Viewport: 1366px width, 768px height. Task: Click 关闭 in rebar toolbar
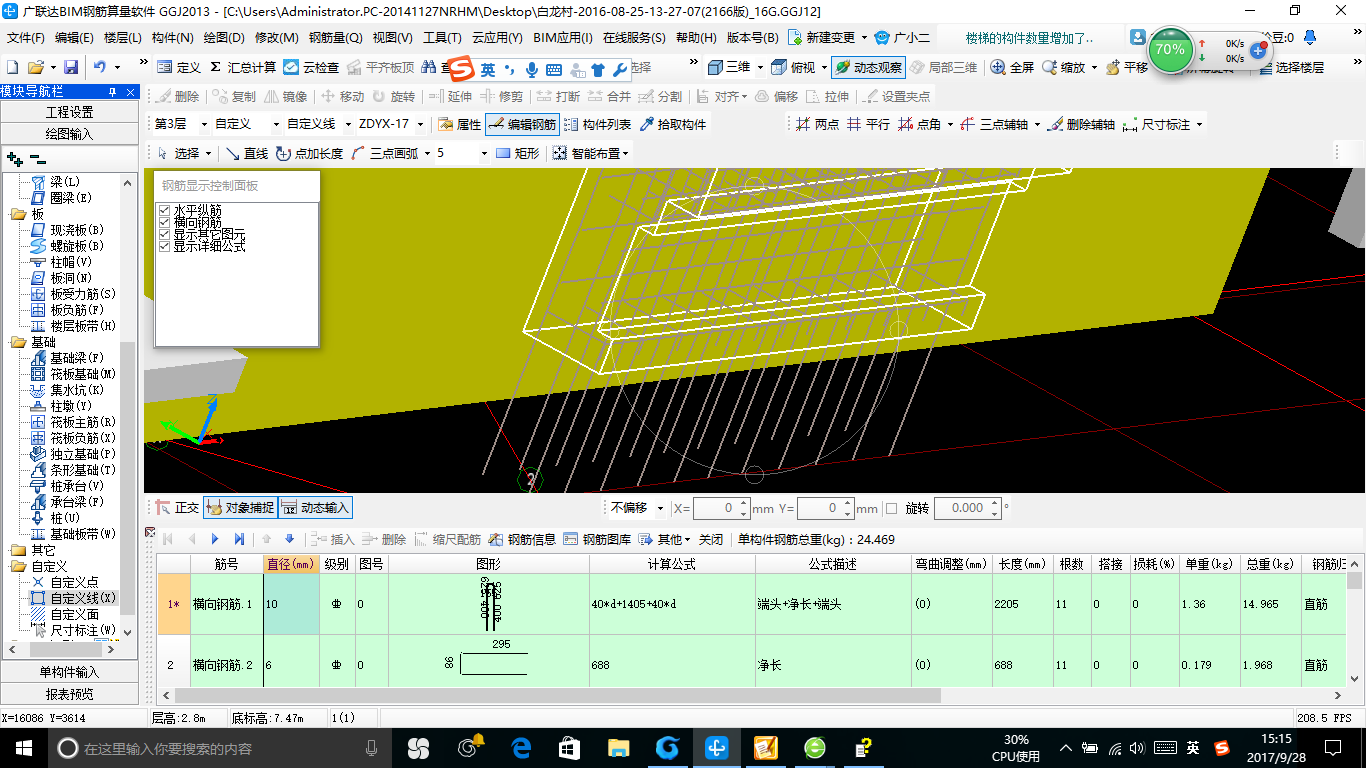pos(711,539)
